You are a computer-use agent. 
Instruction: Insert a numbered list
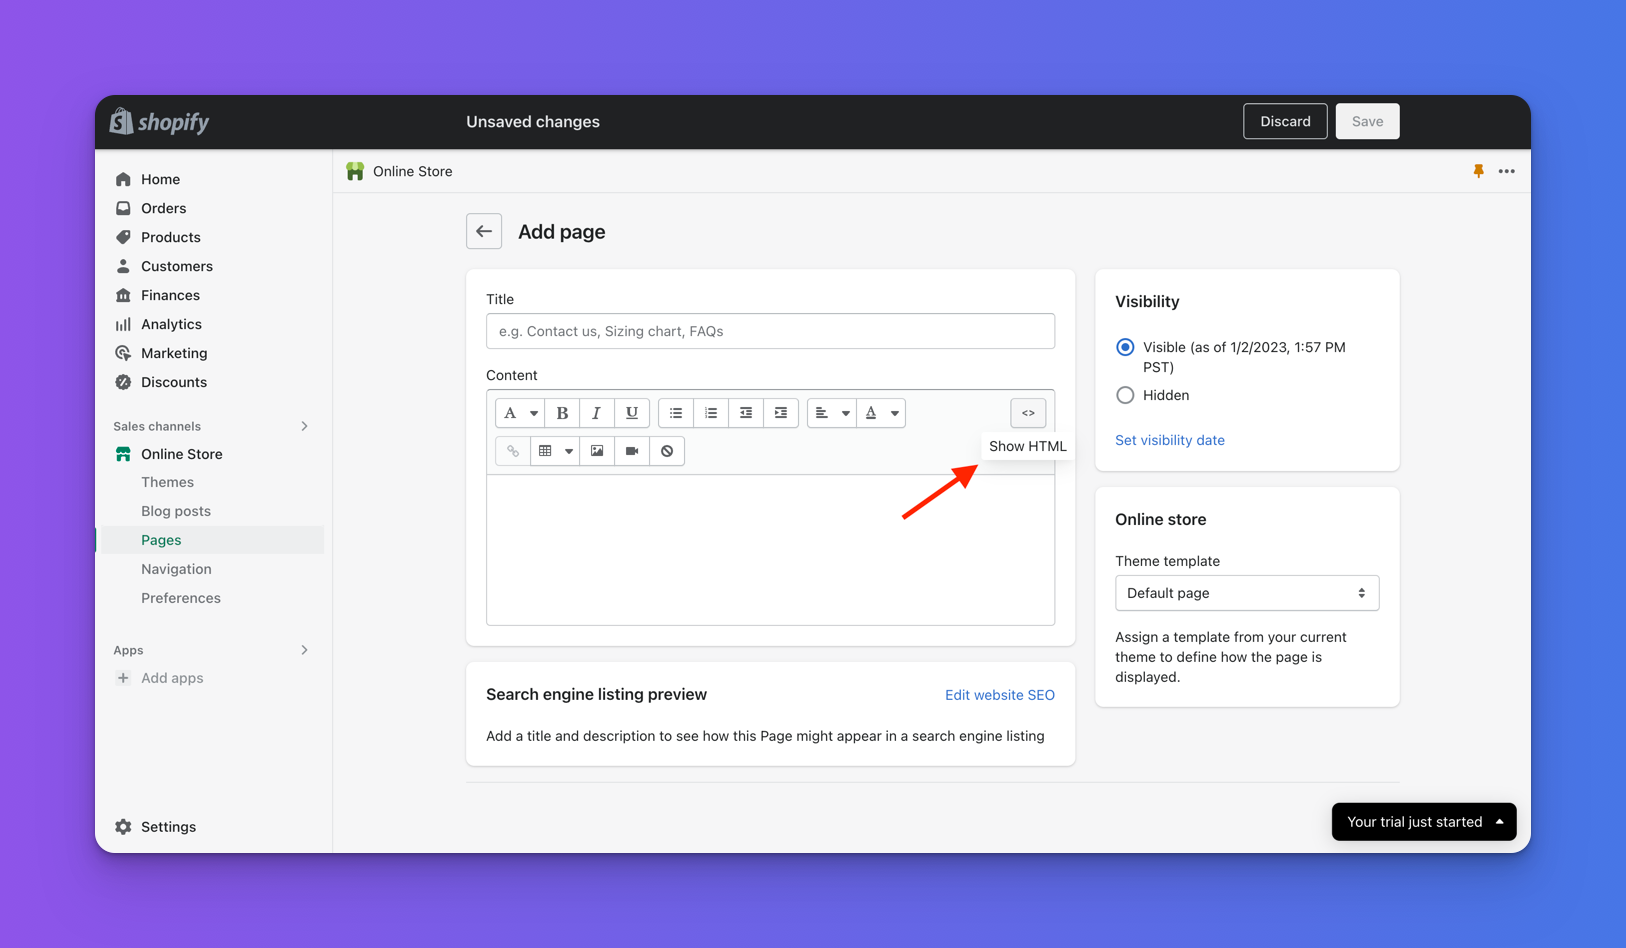click(x=711, y=413)
